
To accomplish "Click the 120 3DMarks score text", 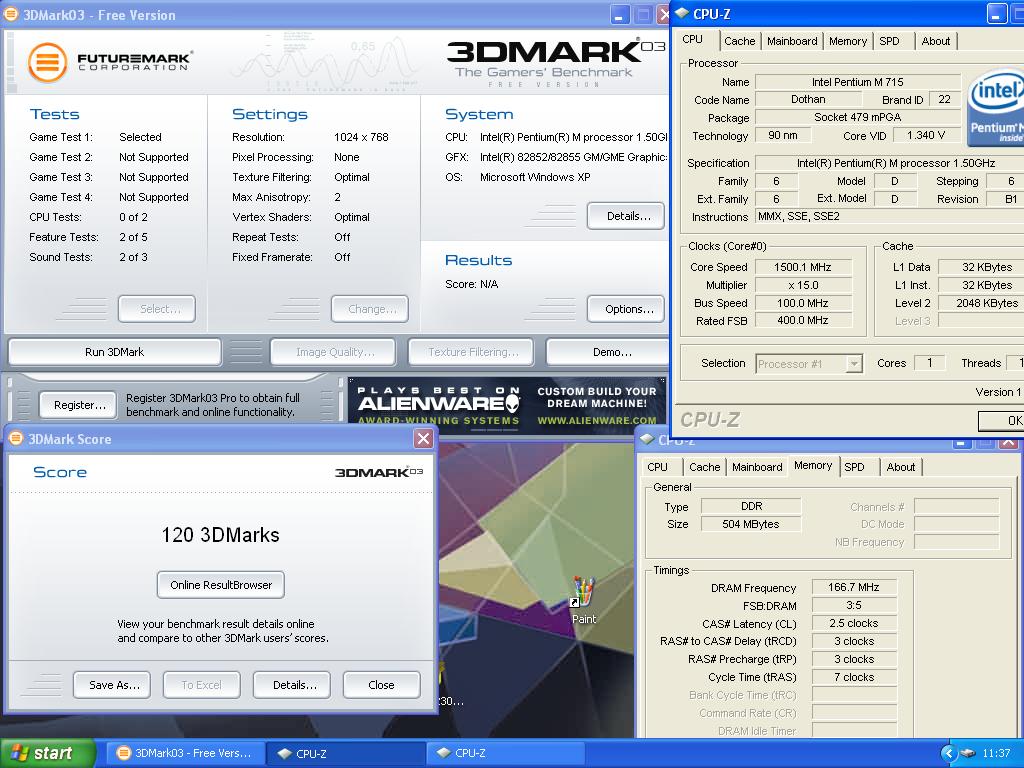I will tap(221, 535).
